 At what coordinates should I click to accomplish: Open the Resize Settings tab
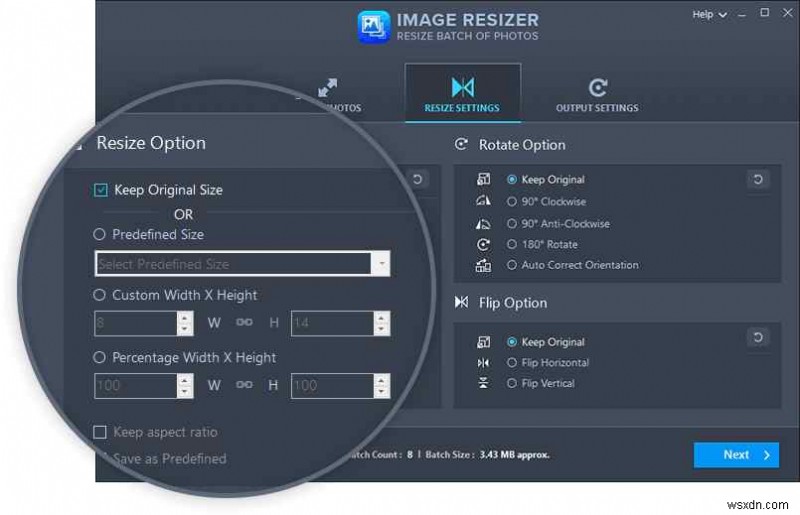462,93
